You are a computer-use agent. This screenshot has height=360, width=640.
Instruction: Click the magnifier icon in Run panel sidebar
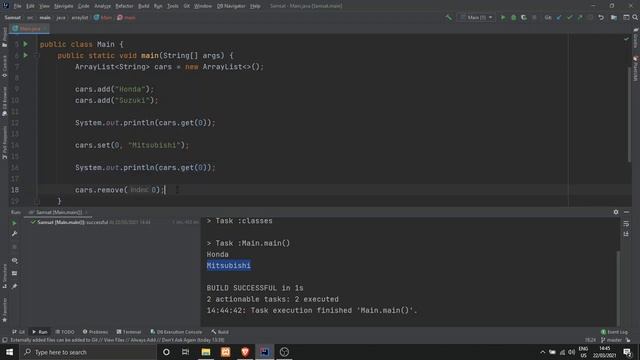14,260
